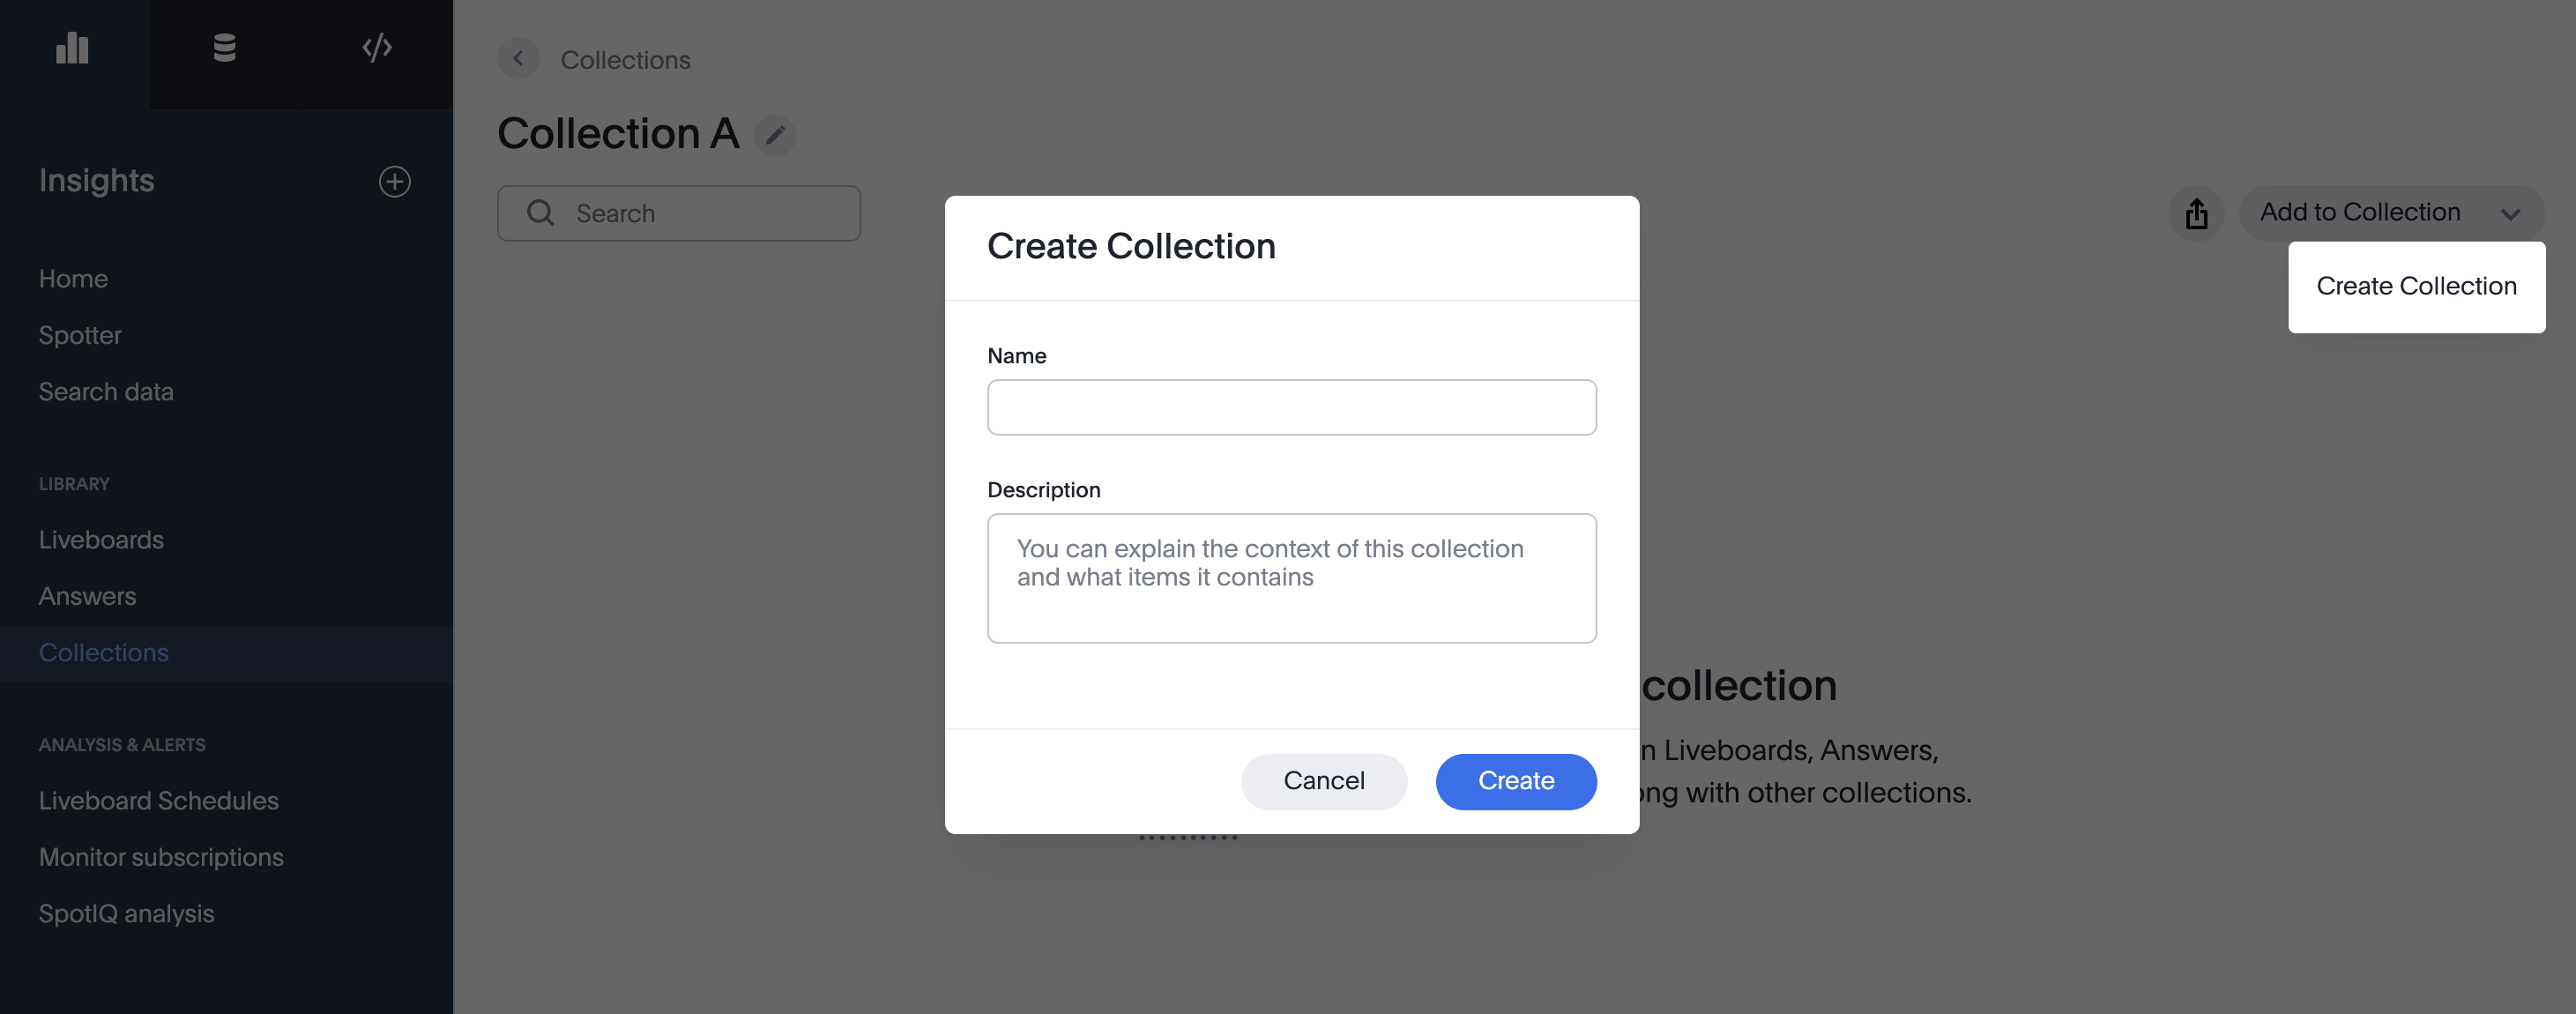Open the data workspace icon
This screenshot has width=2576, height=1014.
[224, 47]
